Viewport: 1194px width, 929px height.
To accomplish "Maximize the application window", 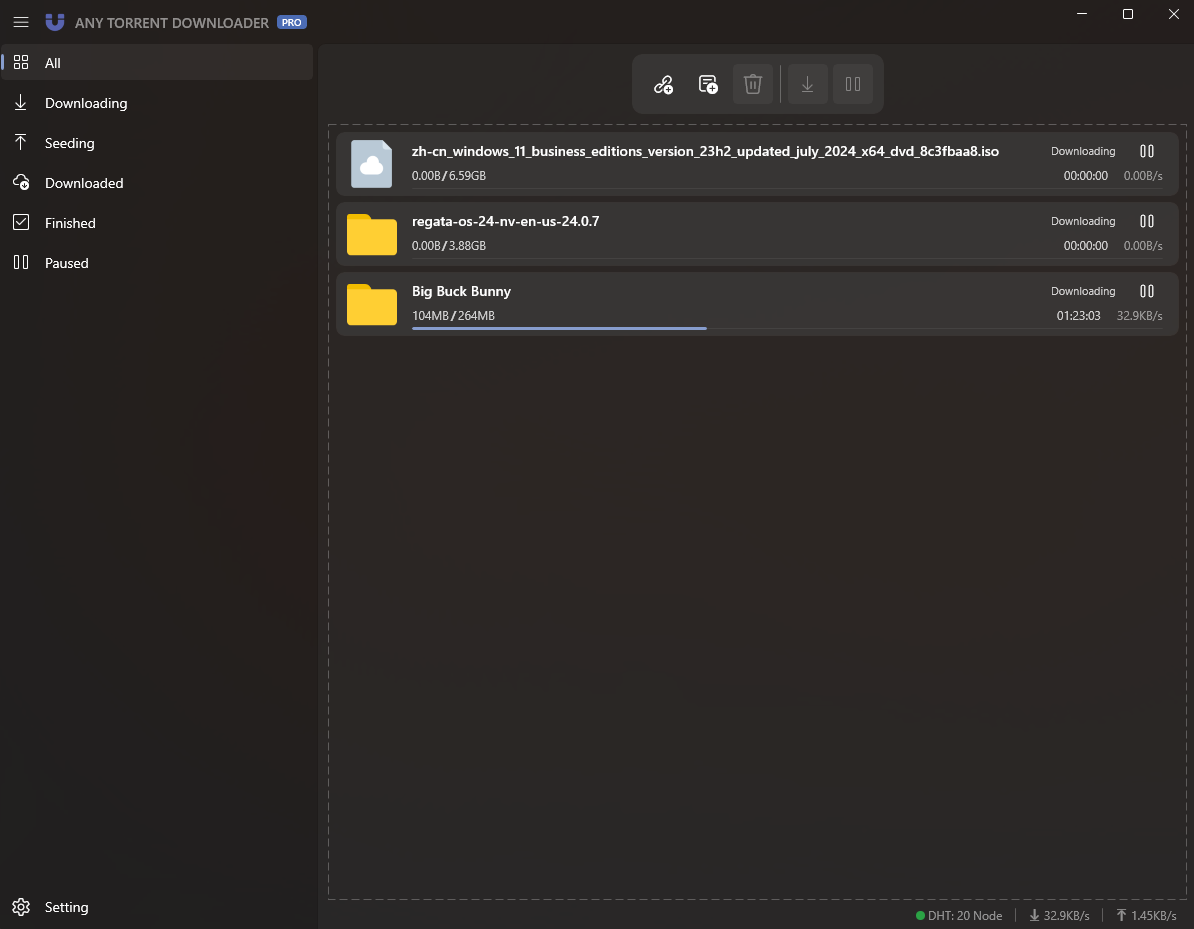I will coord(1128,14).
